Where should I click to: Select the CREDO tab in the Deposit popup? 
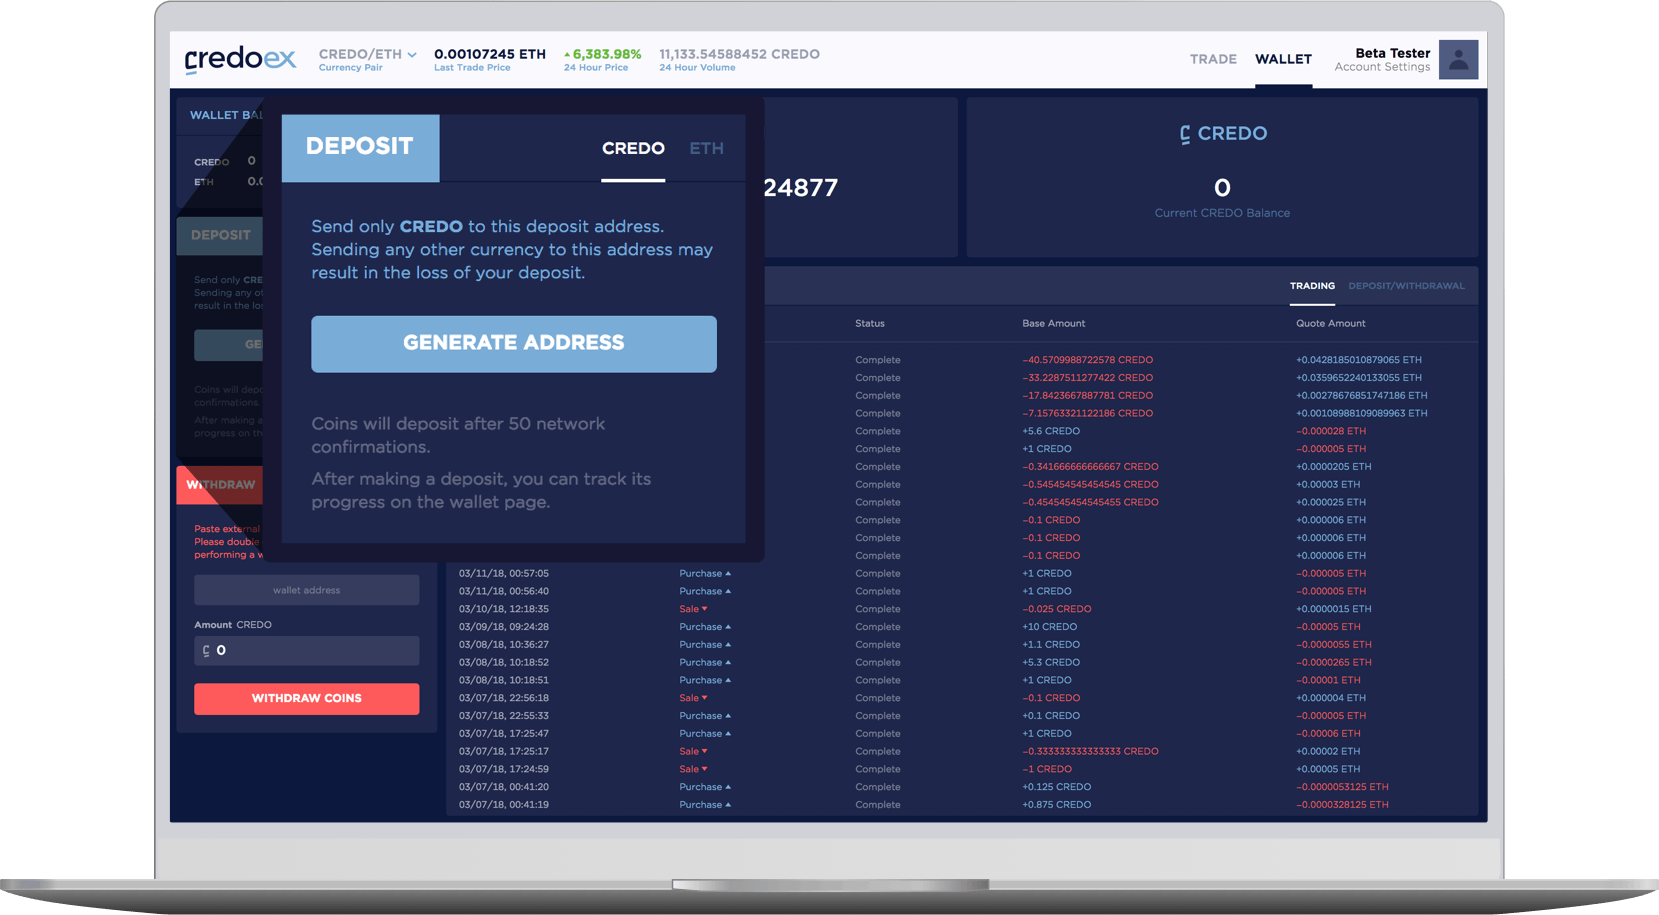633,148
